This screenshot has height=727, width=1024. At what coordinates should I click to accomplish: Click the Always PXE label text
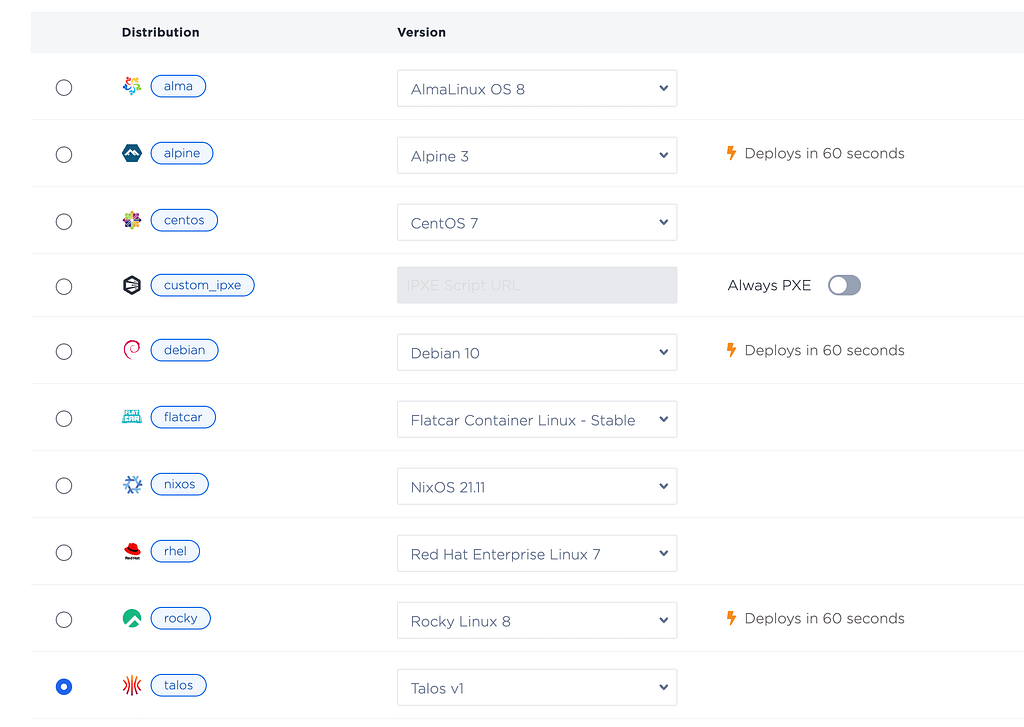coord(769,285)
